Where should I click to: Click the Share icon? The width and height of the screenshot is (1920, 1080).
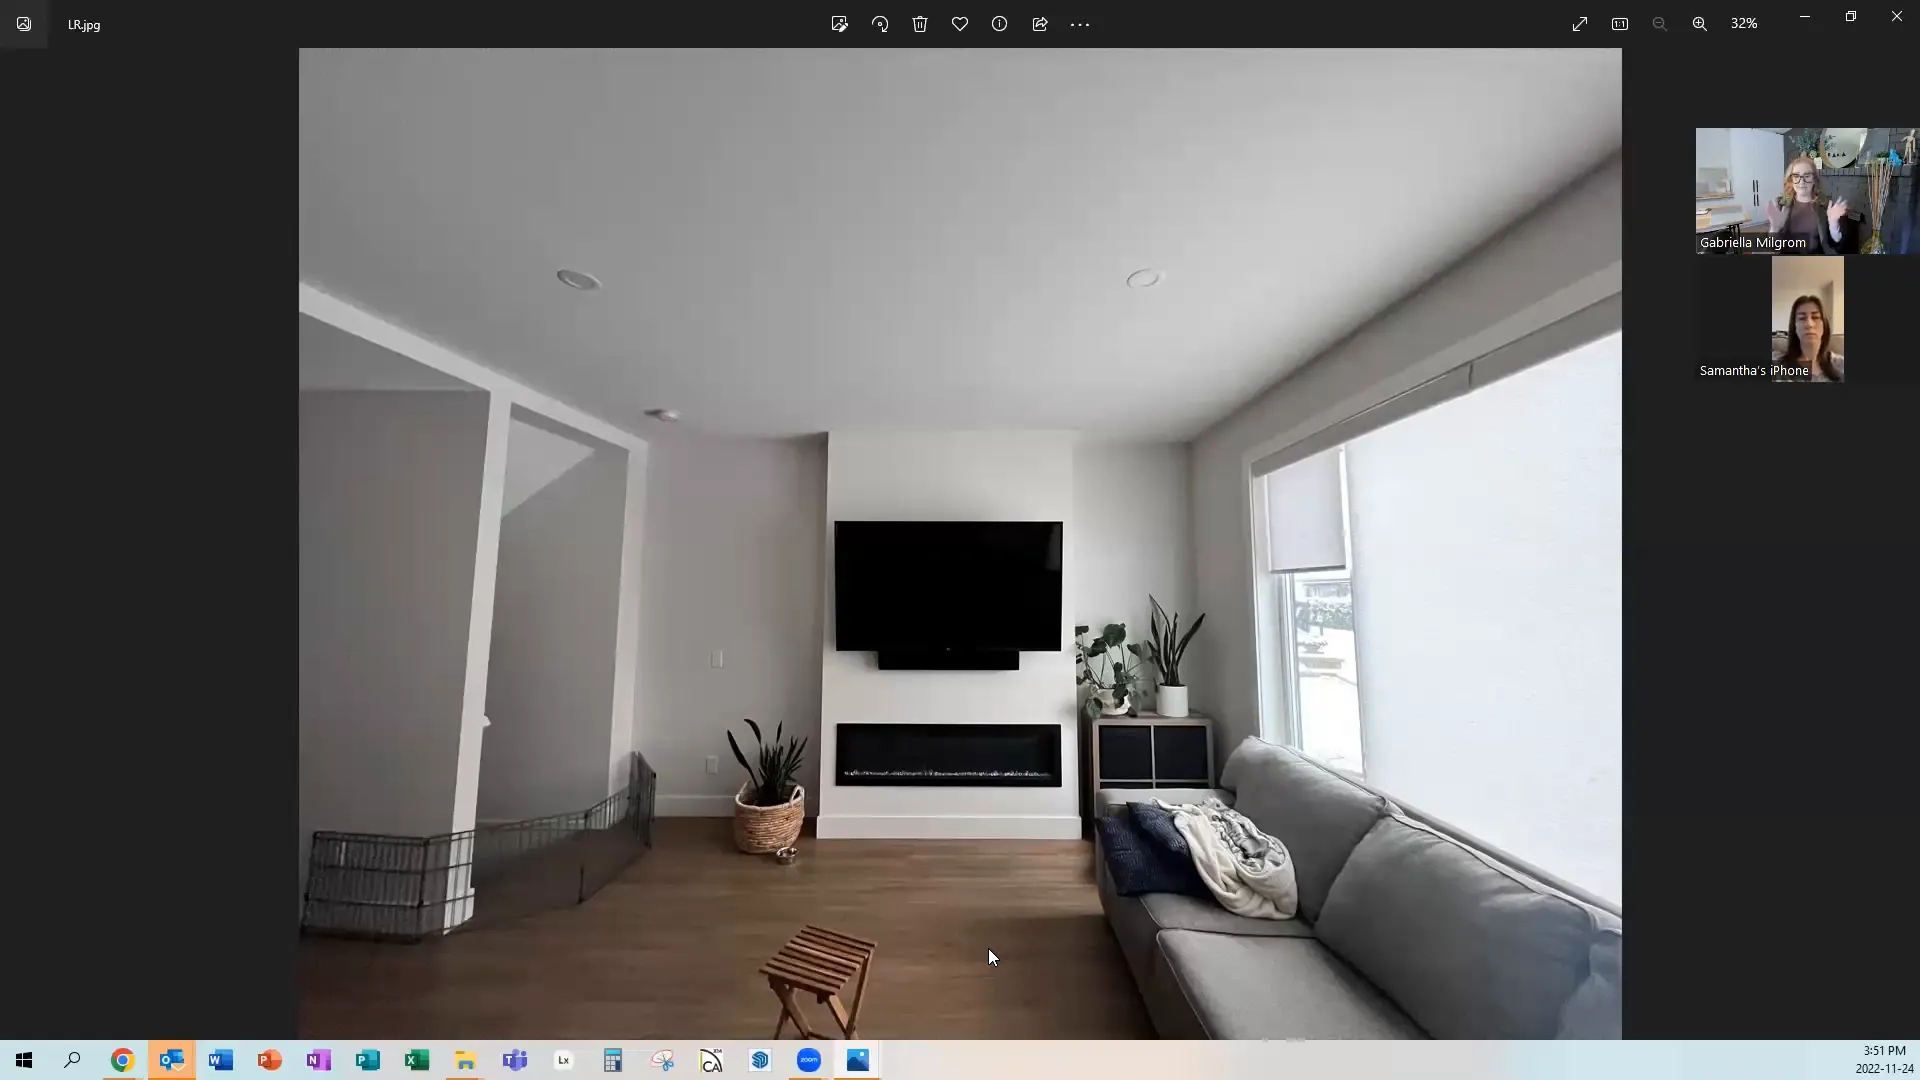(1040, 24)
